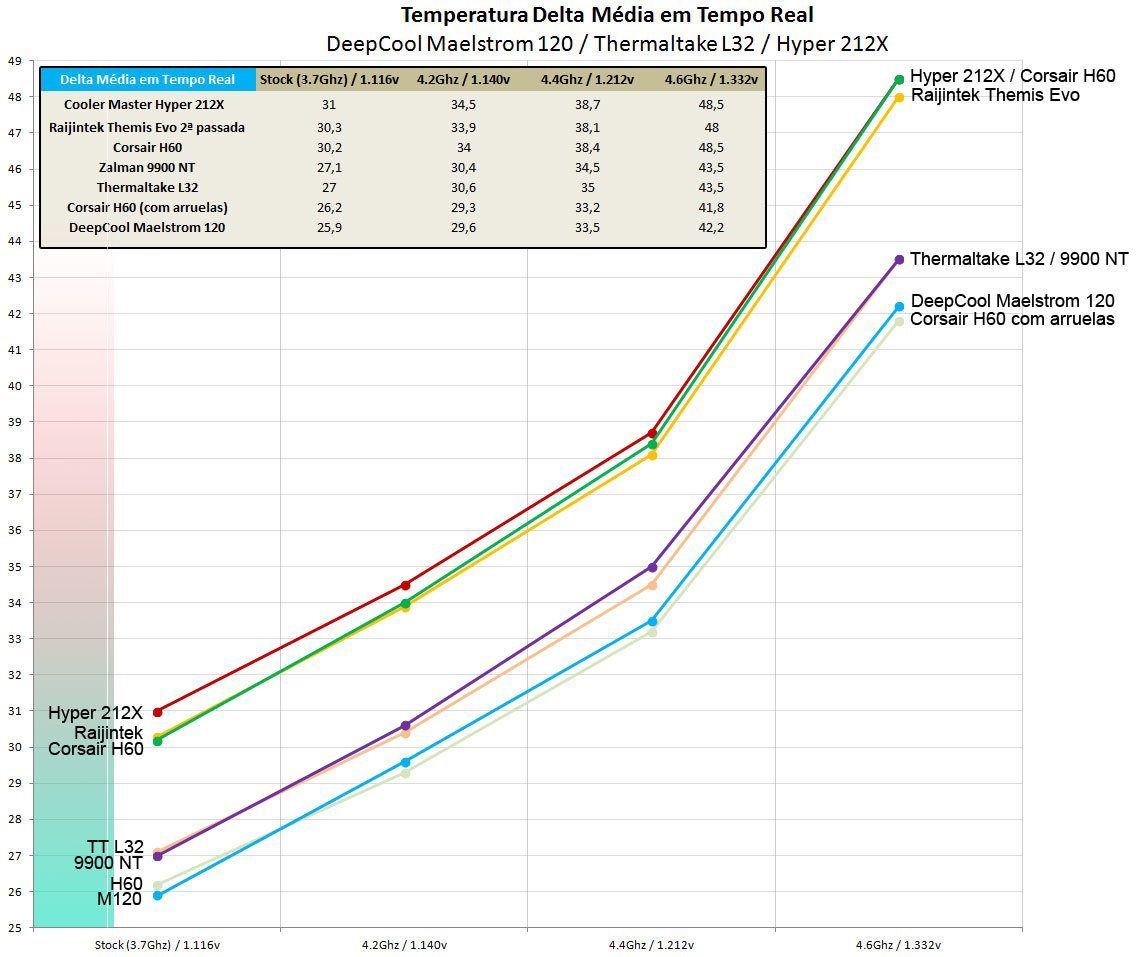Select table cell "25,9" in DeepCool row

tap(329, 227)
